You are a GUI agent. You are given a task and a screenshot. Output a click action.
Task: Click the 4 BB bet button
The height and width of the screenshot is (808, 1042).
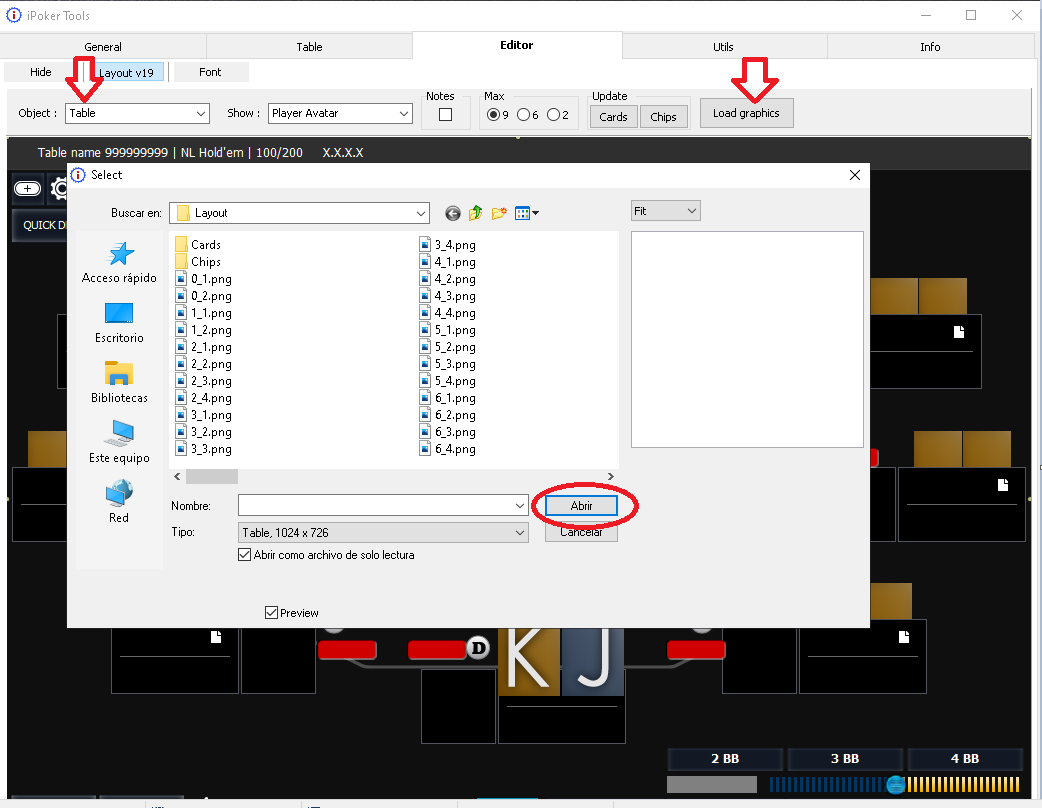964,759
